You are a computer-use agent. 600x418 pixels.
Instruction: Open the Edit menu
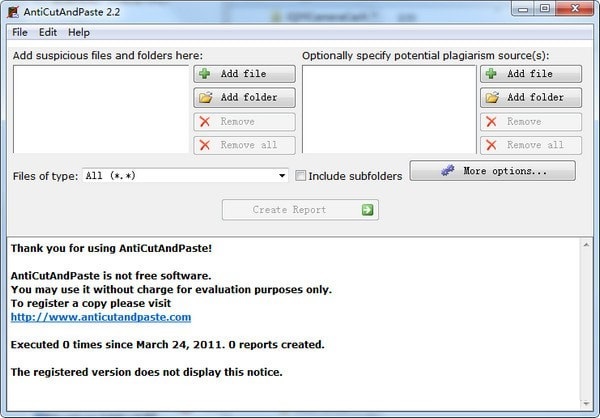(x=48, y=33)
